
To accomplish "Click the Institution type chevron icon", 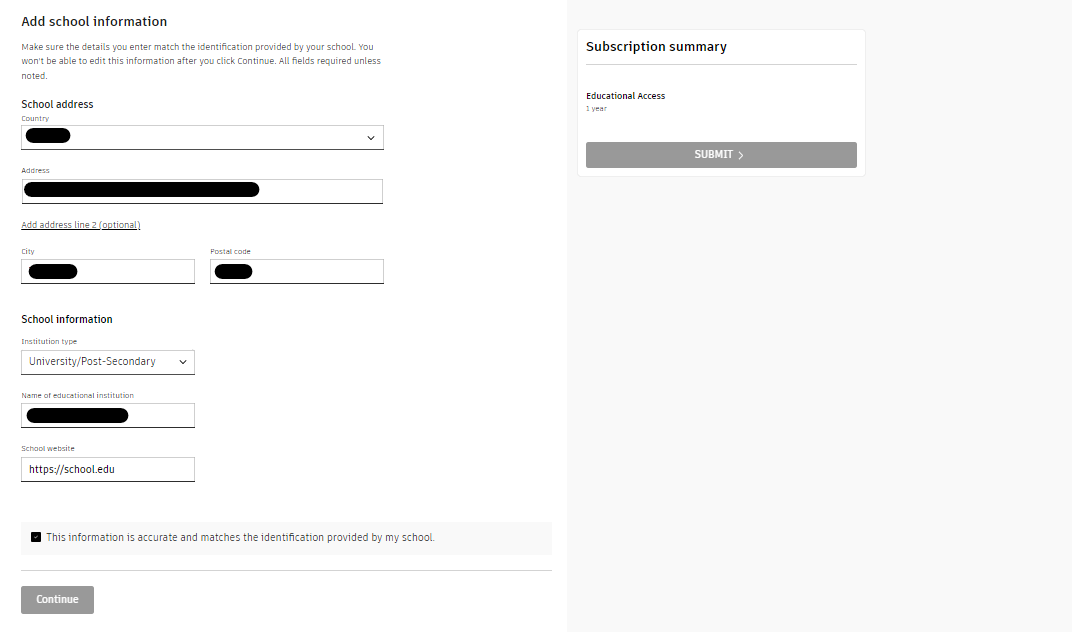I will pos(182,362).
